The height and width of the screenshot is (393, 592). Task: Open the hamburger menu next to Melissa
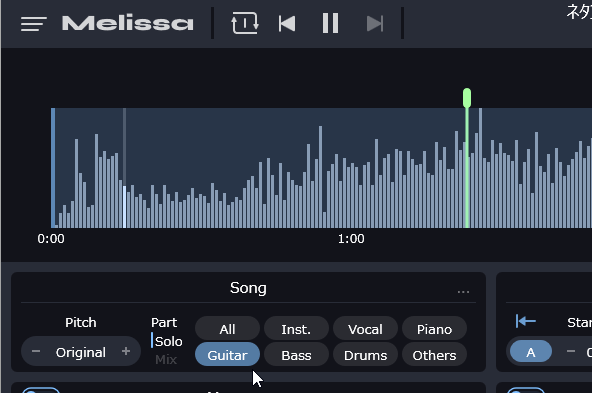point(34,24)
